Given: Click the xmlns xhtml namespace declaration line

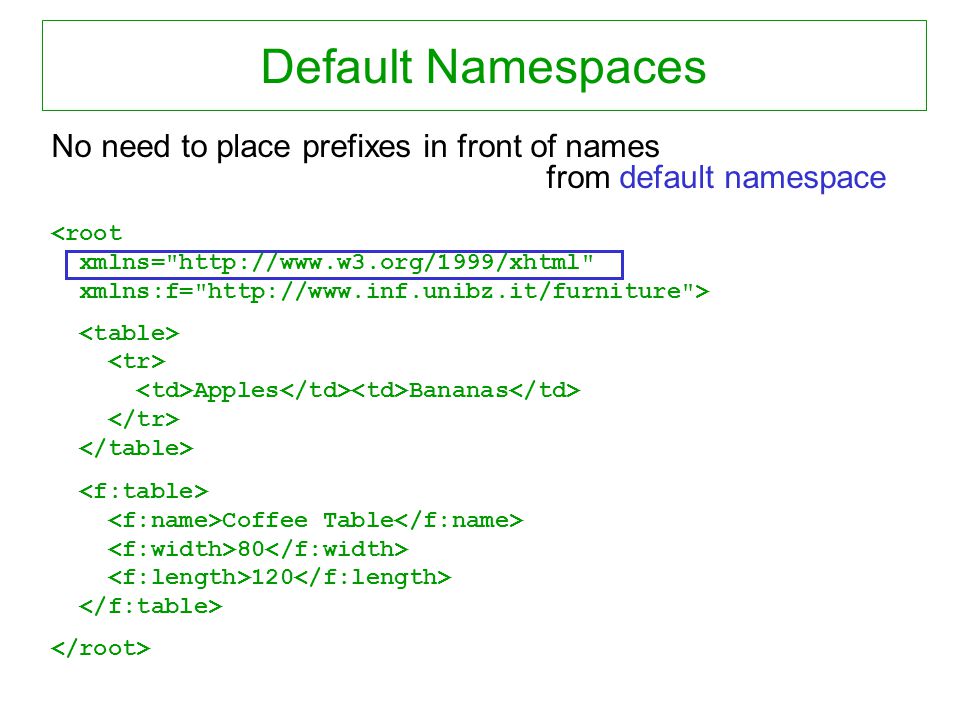Looking at the screenshot, I should 336,263.
